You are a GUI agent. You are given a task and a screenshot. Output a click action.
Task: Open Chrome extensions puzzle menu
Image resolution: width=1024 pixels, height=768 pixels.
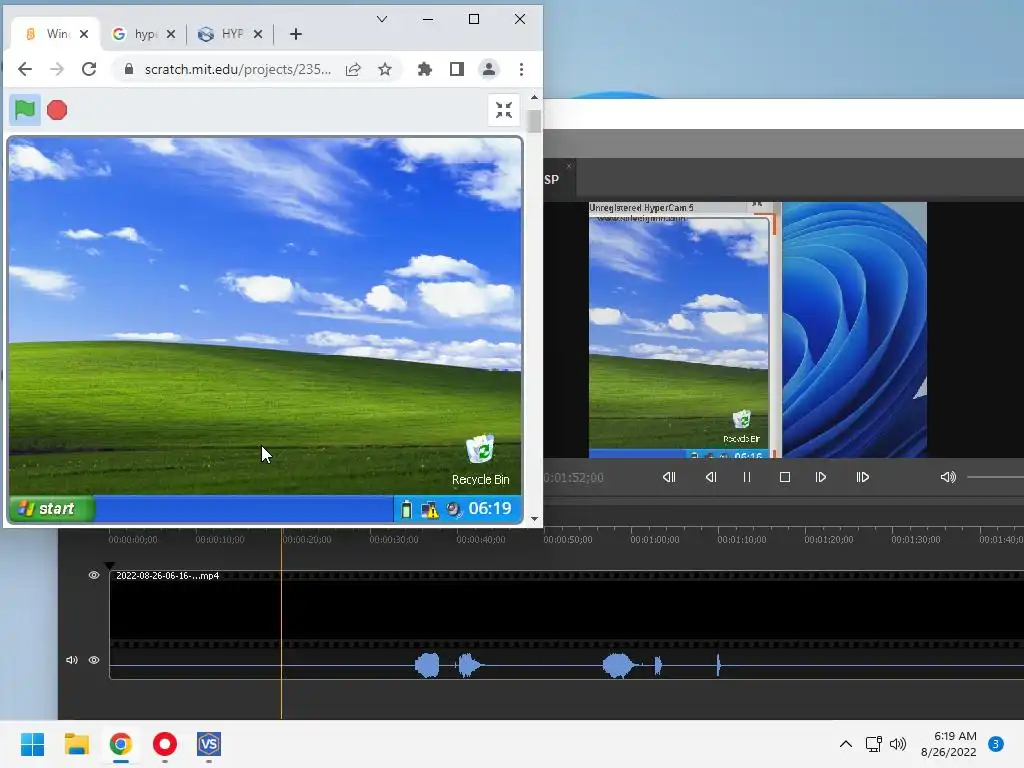(425, 69)
